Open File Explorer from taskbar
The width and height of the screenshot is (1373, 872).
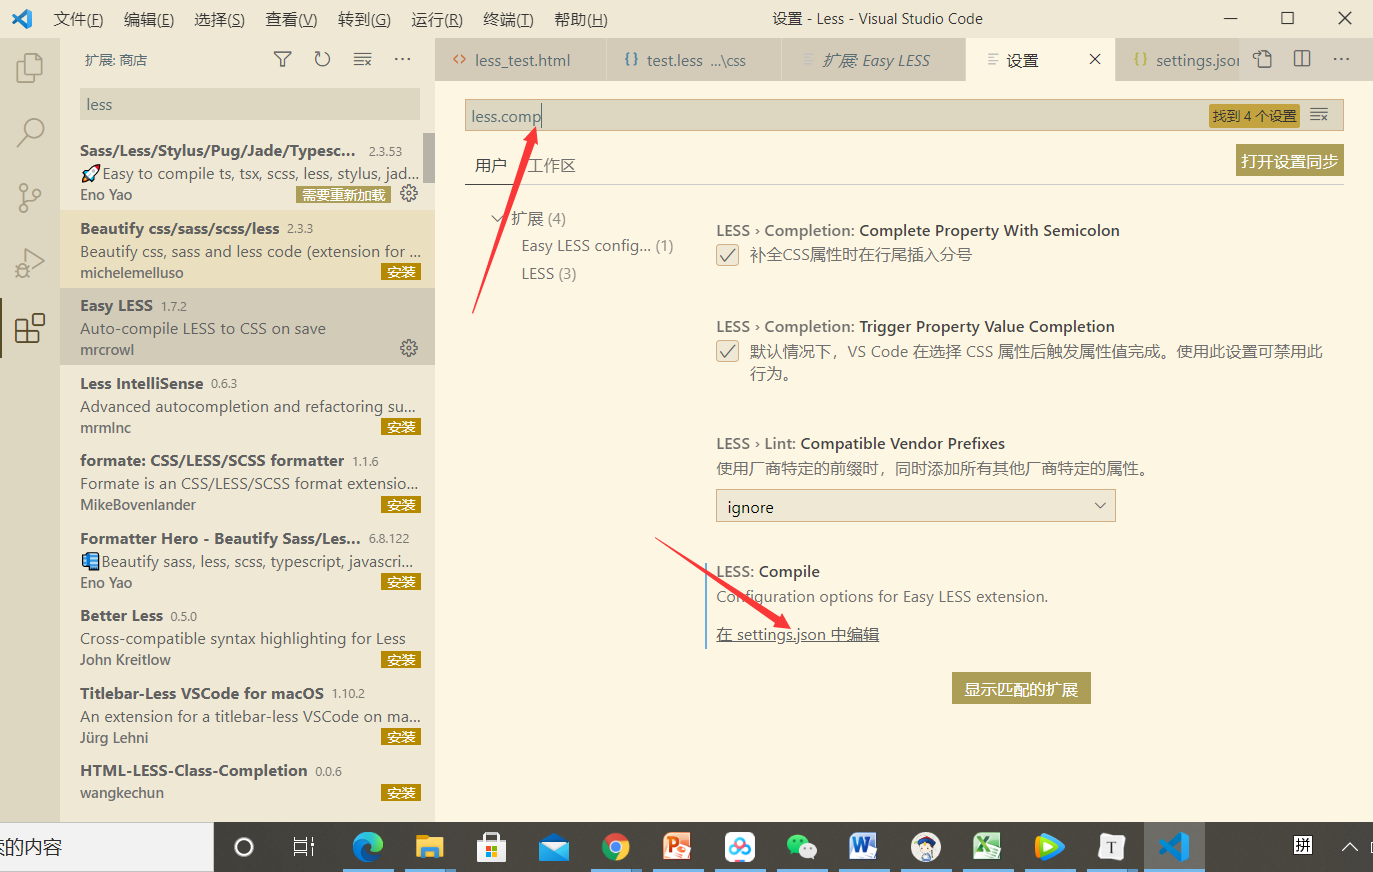[430, 847]
